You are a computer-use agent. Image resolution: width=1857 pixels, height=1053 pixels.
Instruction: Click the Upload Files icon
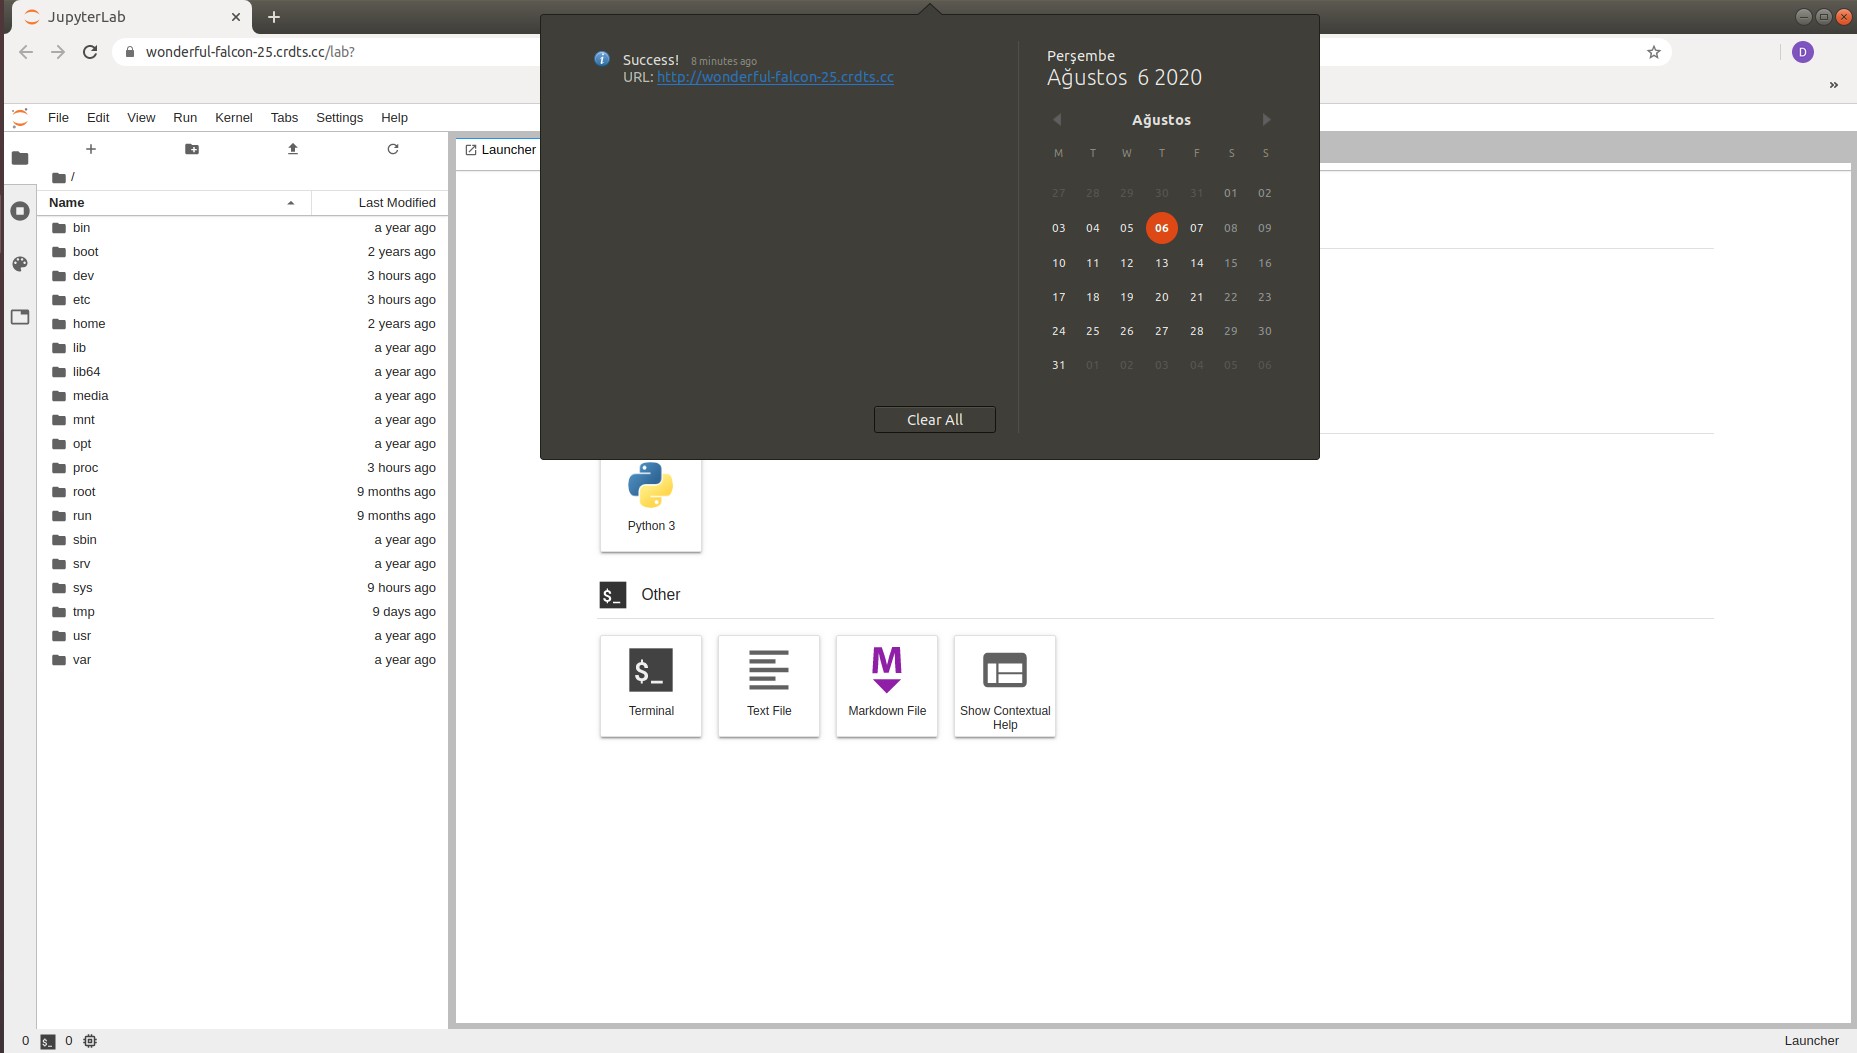(293, 149)
